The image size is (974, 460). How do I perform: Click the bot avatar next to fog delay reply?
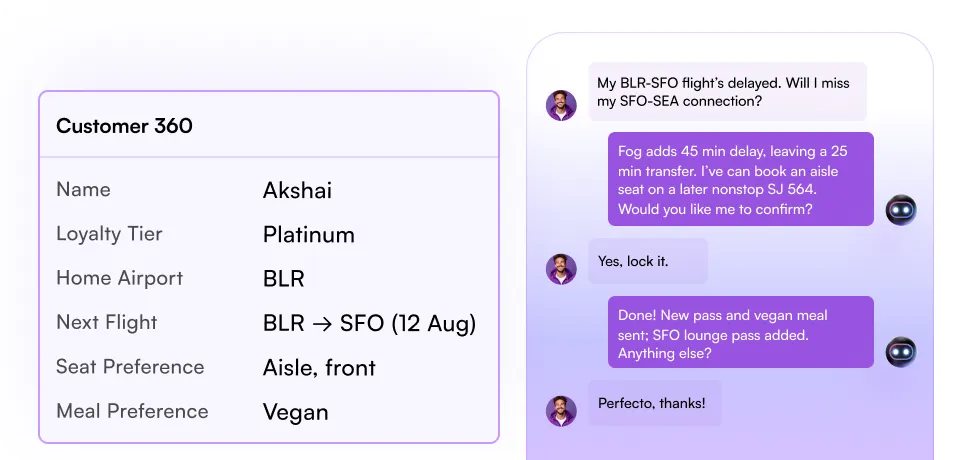point(901,209)
